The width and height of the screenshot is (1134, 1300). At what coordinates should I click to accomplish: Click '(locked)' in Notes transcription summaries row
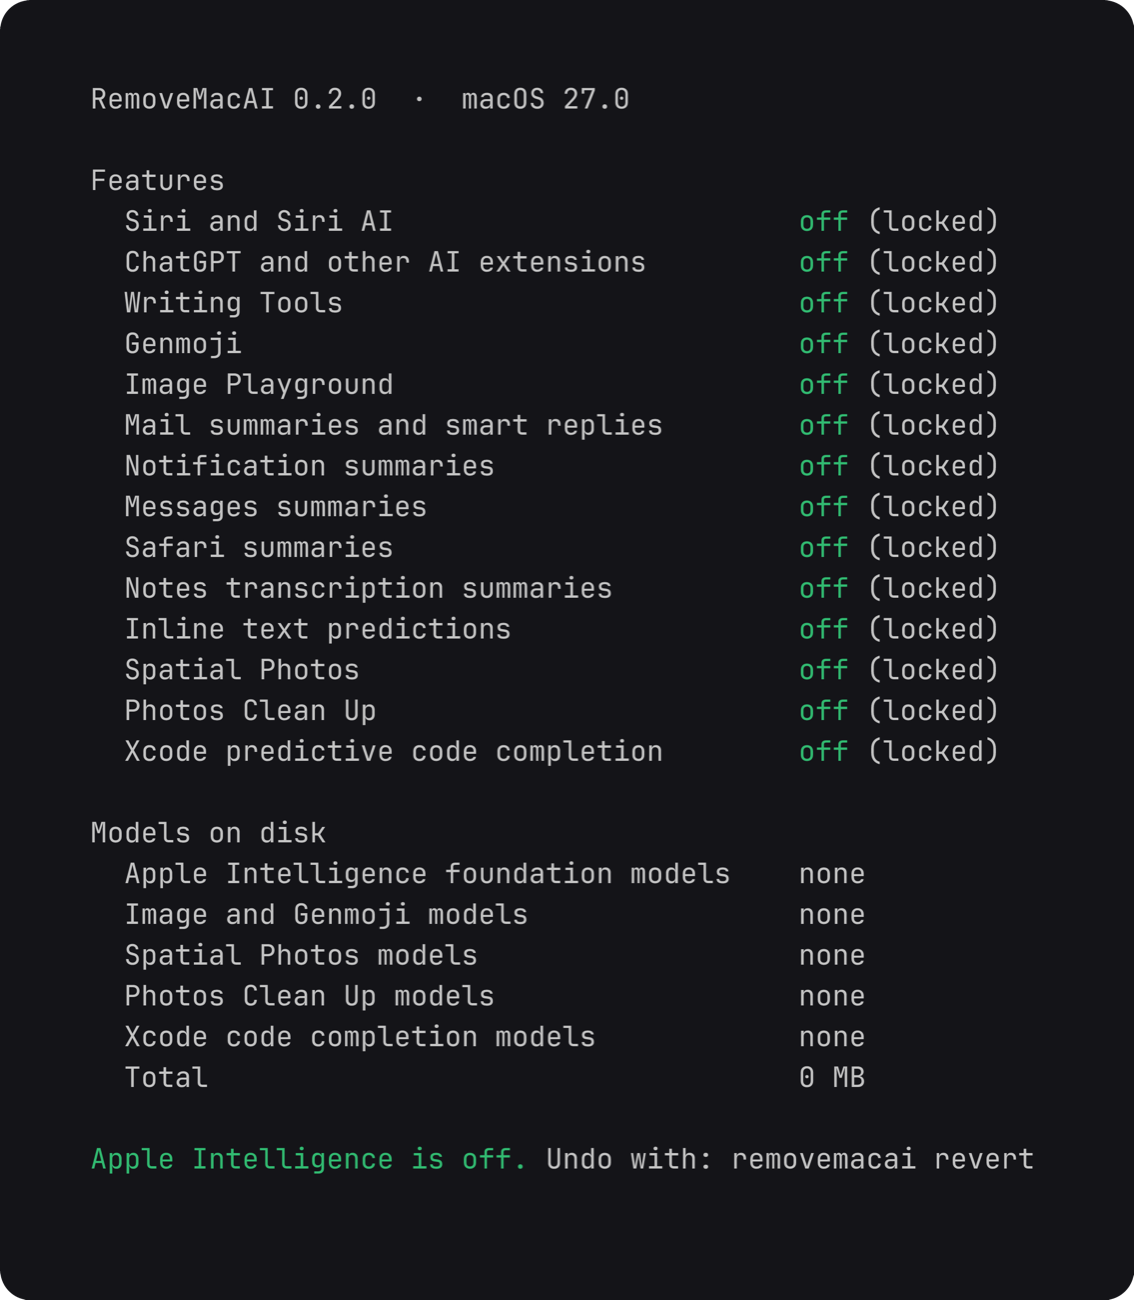pos(933,589)
